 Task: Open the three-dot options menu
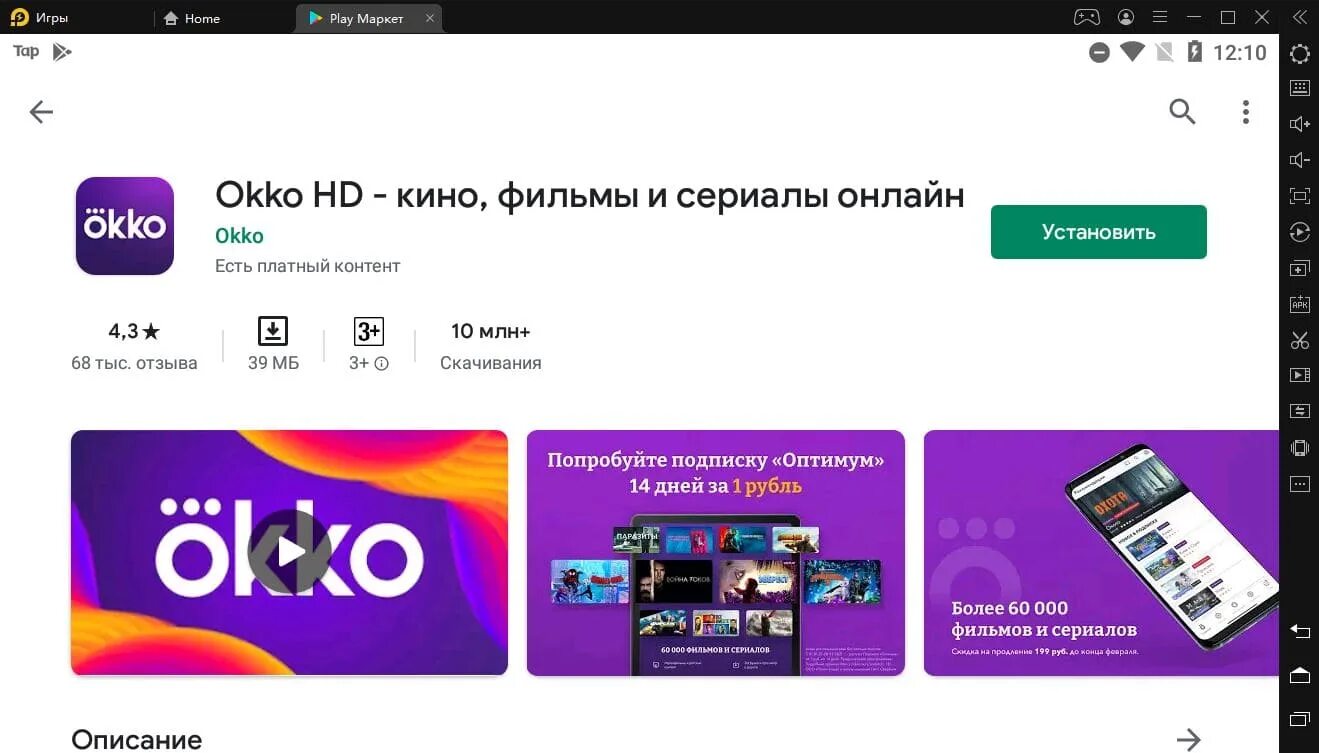pos(1245,112)
